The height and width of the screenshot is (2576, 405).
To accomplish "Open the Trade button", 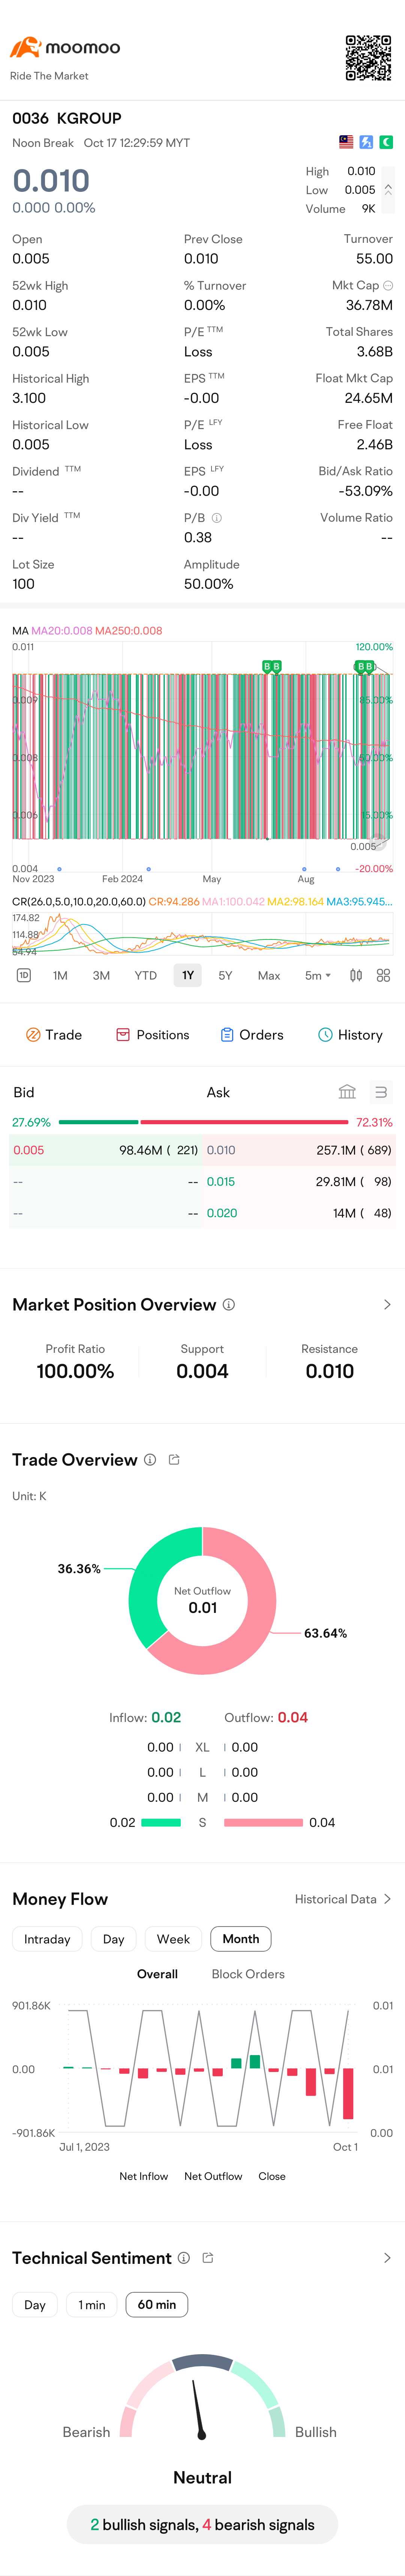I will (x=54, y=1035).
